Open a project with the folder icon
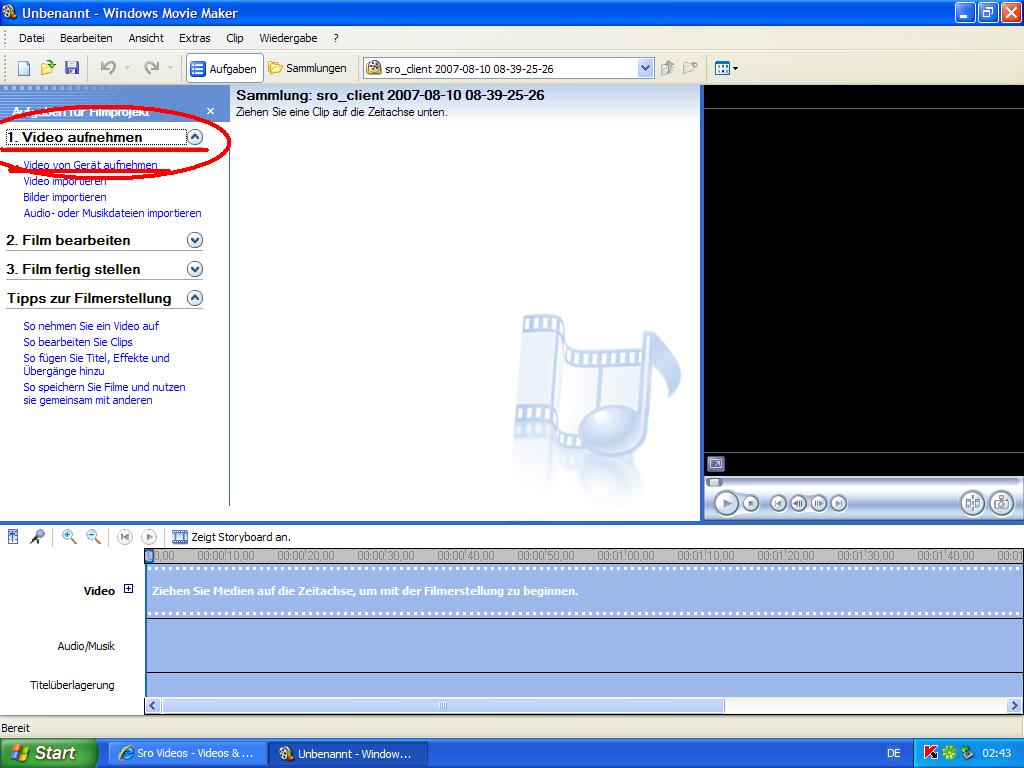1024x768 pixels. pos(47,68)
